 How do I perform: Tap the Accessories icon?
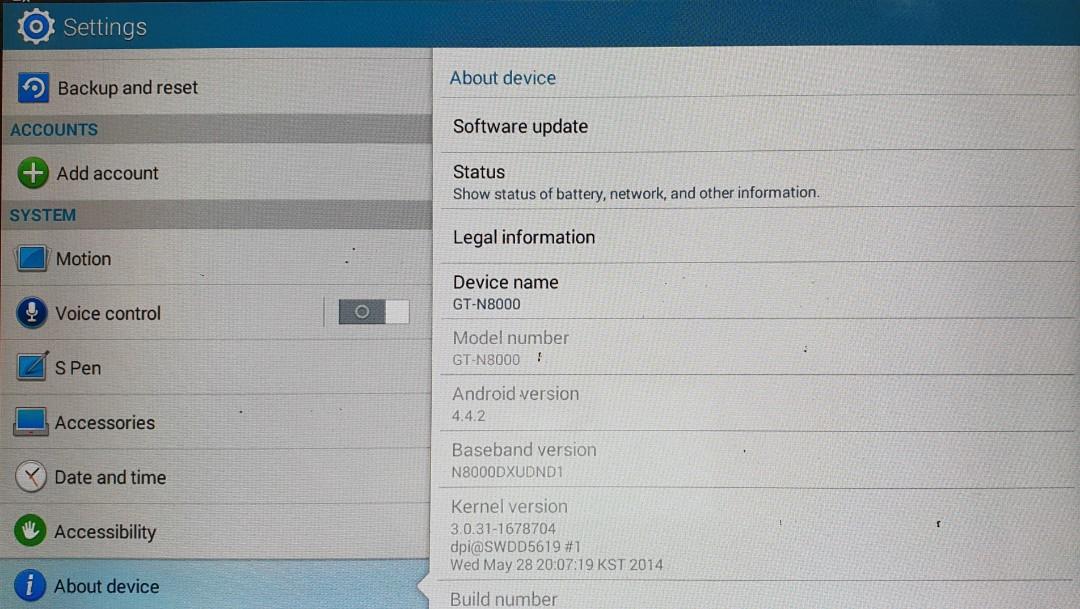[x=31, y=422]
